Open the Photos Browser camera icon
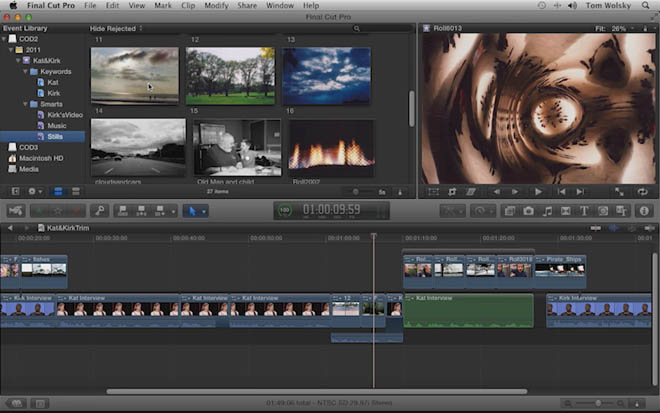 (x=529, y=211)
